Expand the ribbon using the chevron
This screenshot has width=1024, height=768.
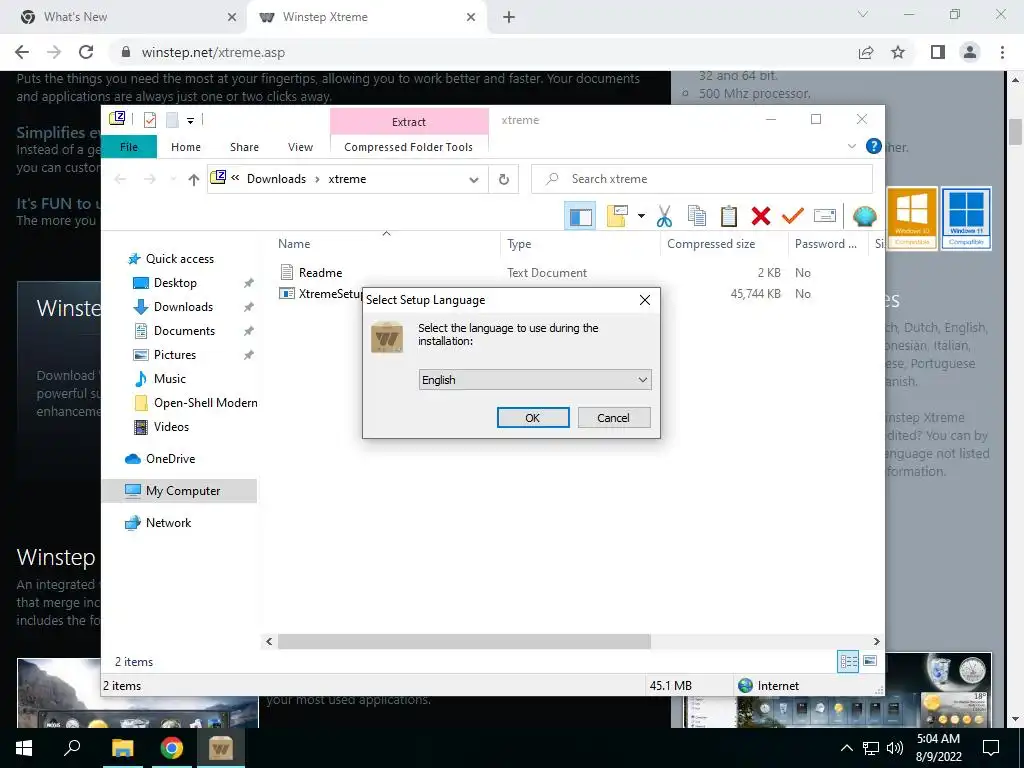click(852, 146)
